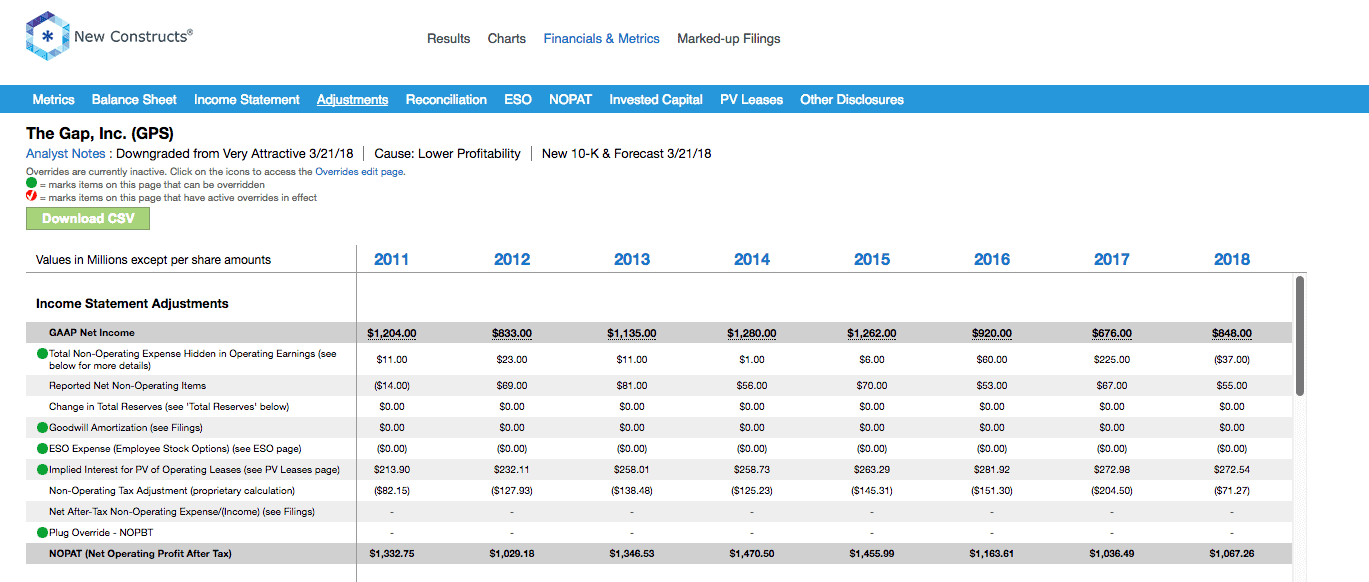This screenshot has height=582, width=1369.
Task: Click the 2014 column header
Action: (751, 259)
